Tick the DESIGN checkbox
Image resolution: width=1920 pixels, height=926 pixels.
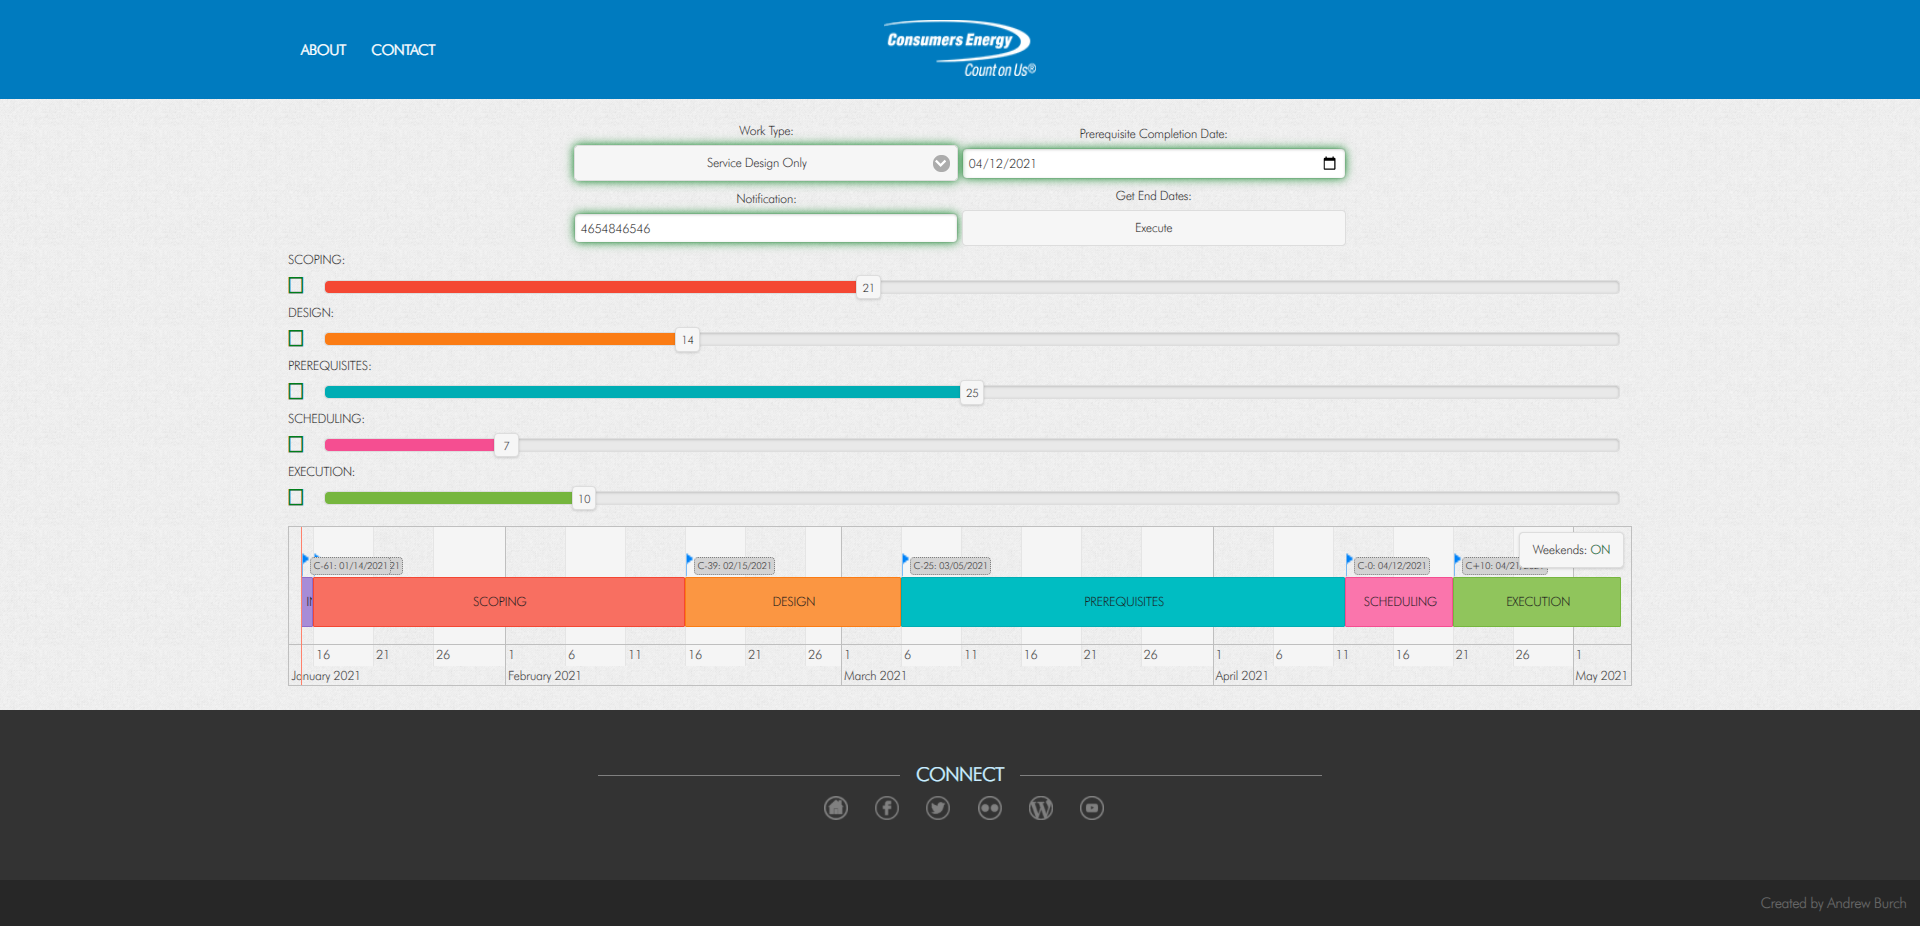tap(296, 339)
